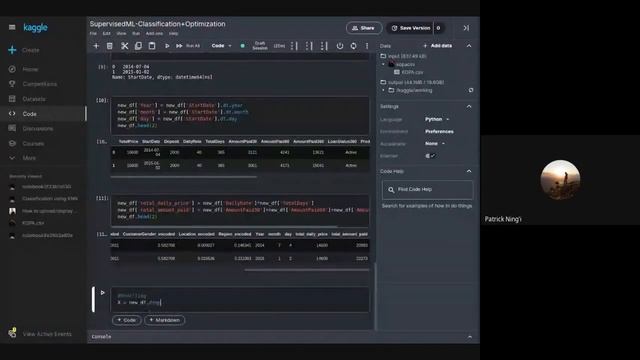Viewport: 640px width, 360px height.
Task: Restart session with the refresh icon
Action: [x=353, y=46]
